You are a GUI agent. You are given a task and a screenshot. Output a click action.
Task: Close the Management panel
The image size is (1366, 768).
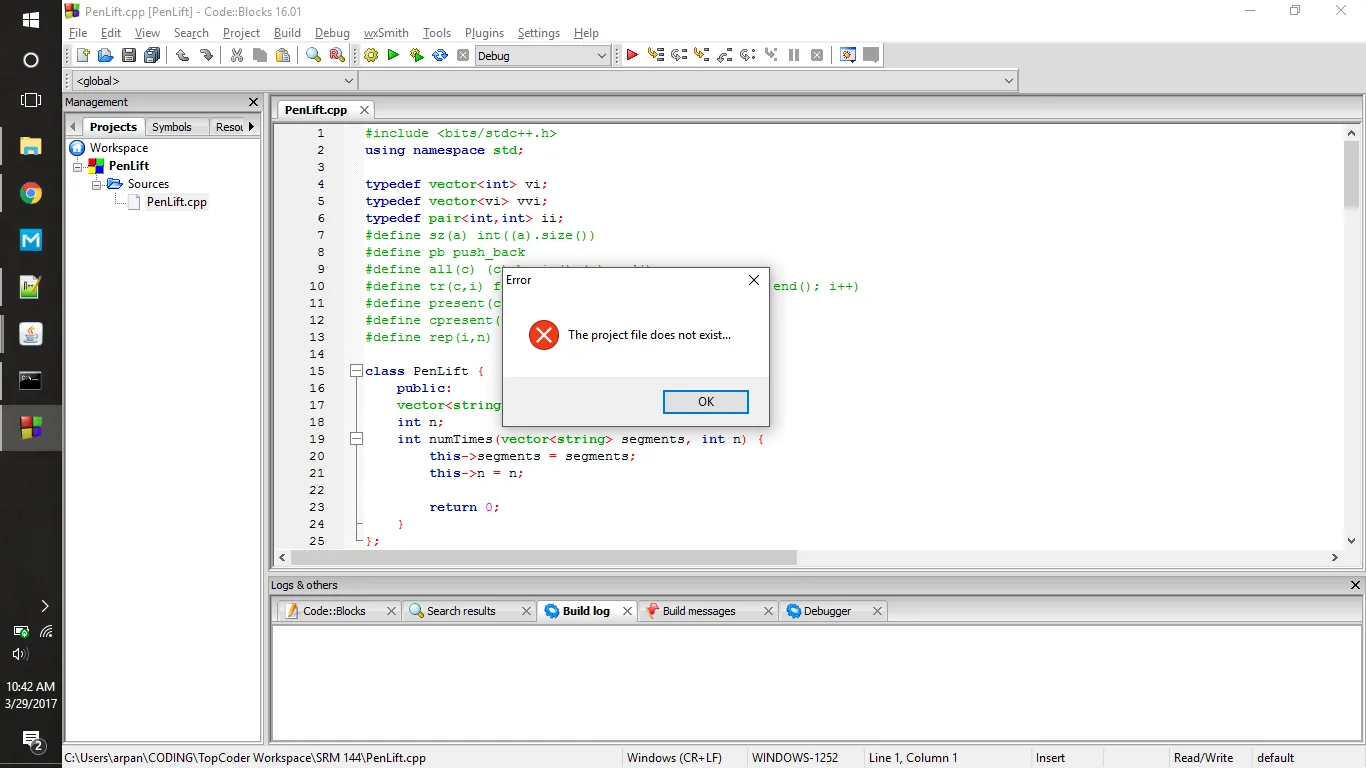253,102
